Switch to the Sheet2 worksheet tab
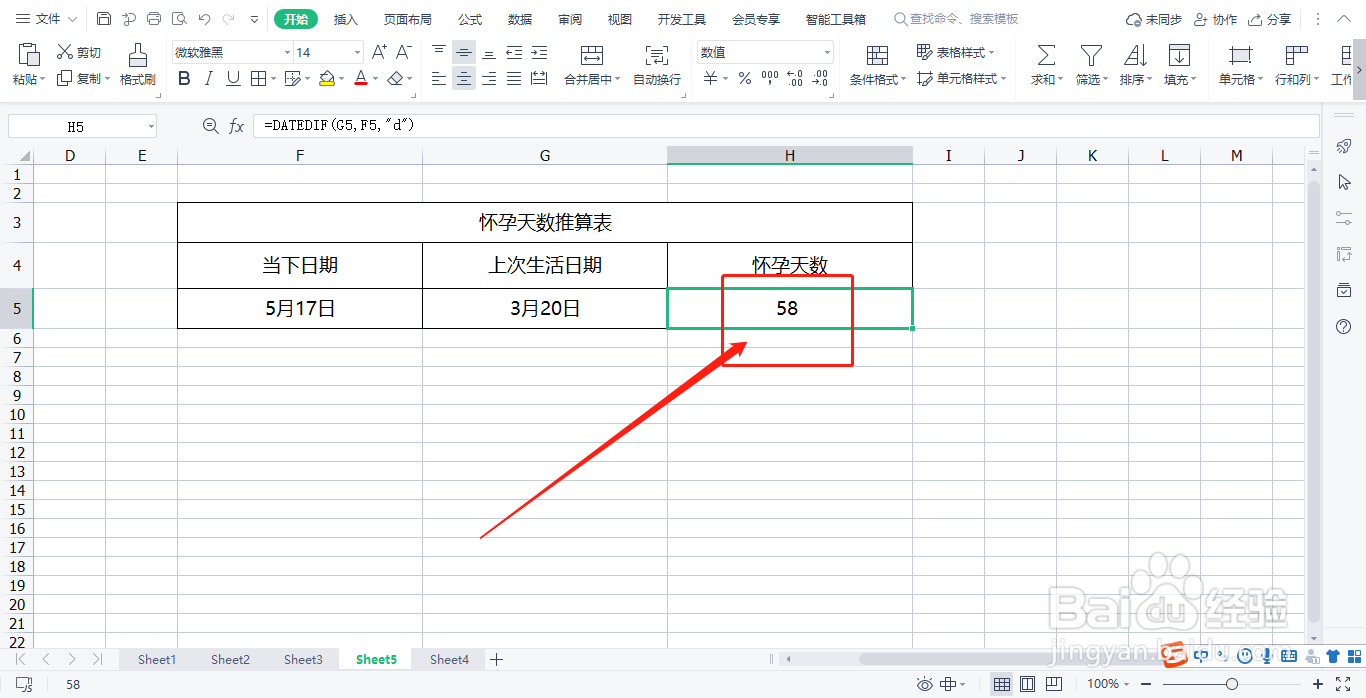Viewport: 1366px width, 698px height. coord(229,659)
